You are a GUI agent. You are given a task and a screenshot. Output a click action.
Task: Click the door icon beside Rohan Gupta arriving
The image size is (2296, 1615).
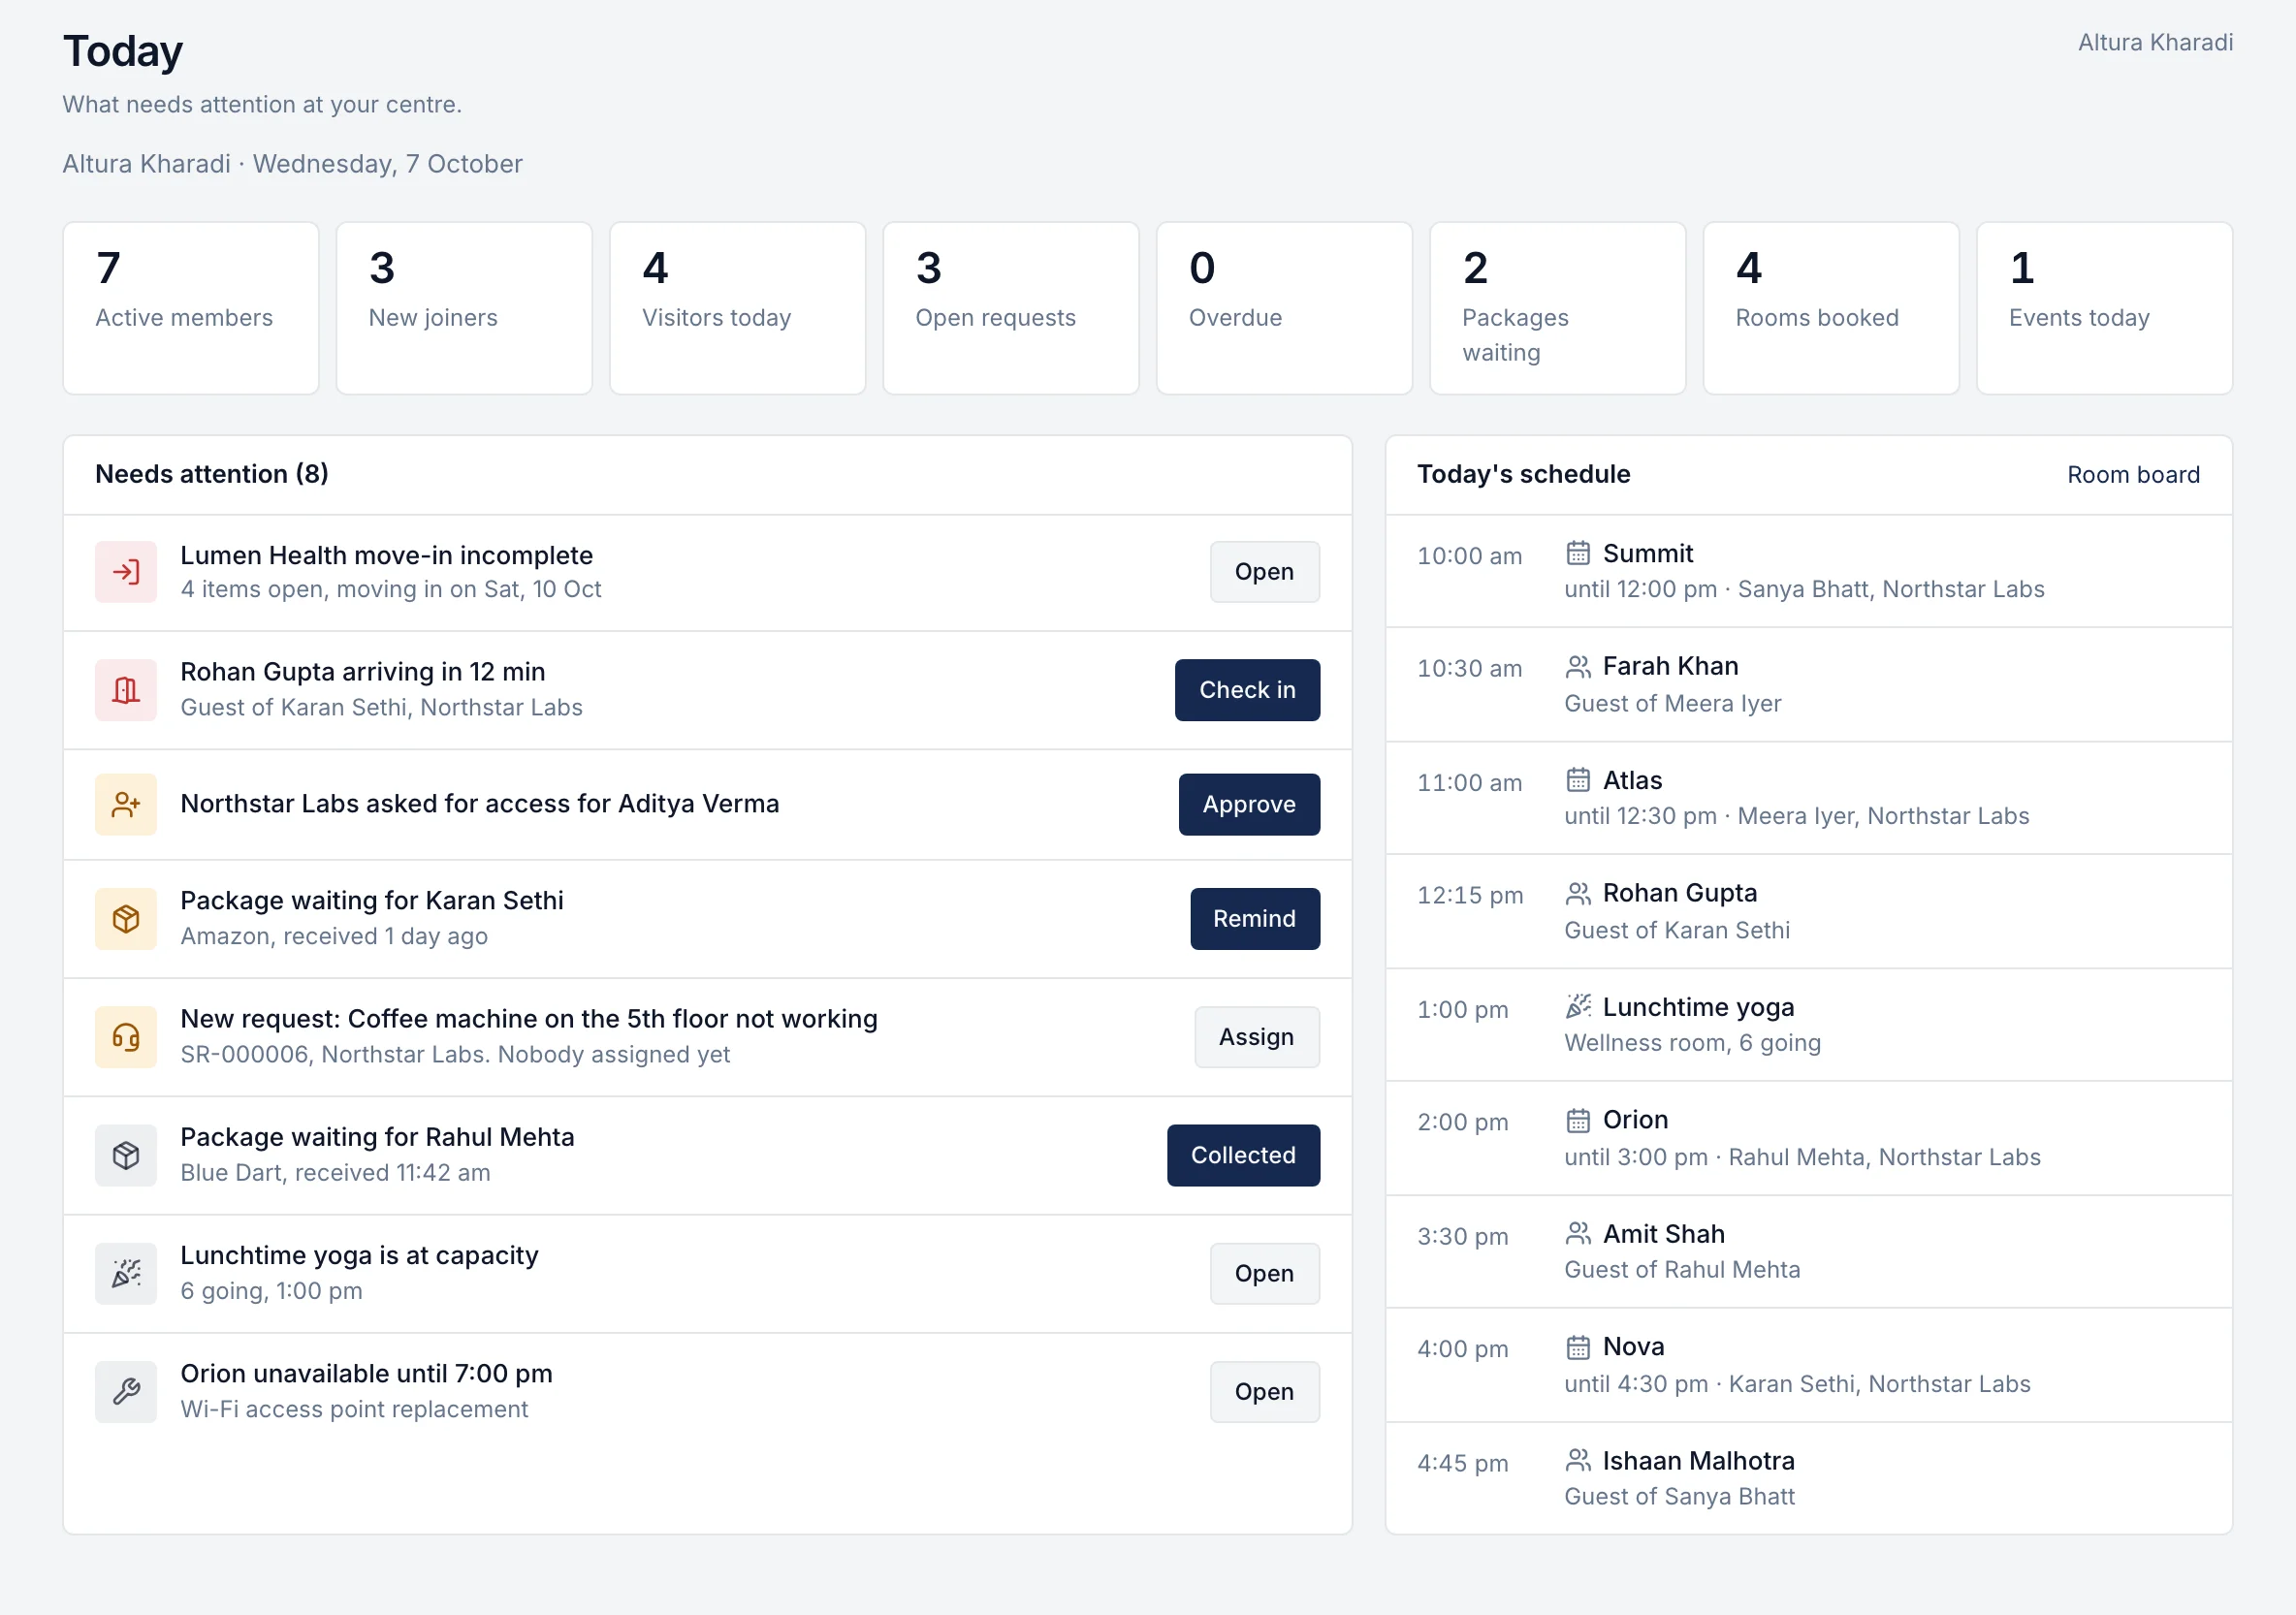pos(126,690)
